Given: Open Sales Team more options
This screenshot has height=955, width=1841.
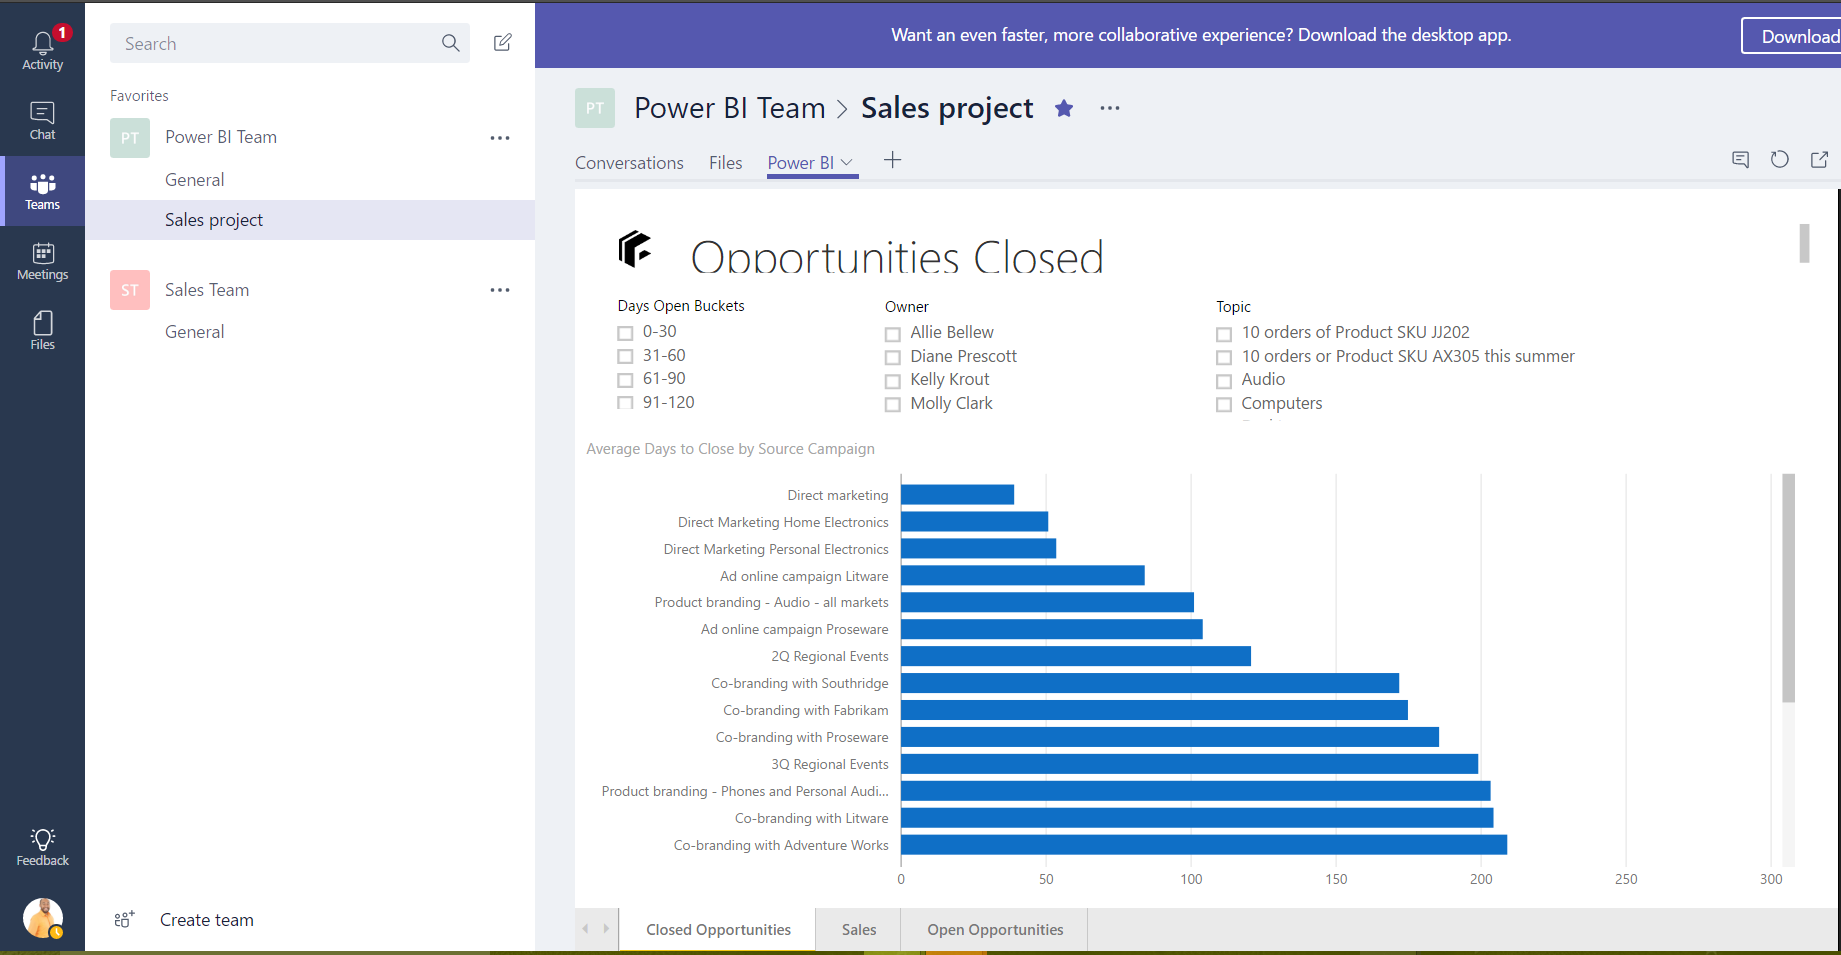Looking at the screenshot, I should pyautogui.click(x=500, y=290).
